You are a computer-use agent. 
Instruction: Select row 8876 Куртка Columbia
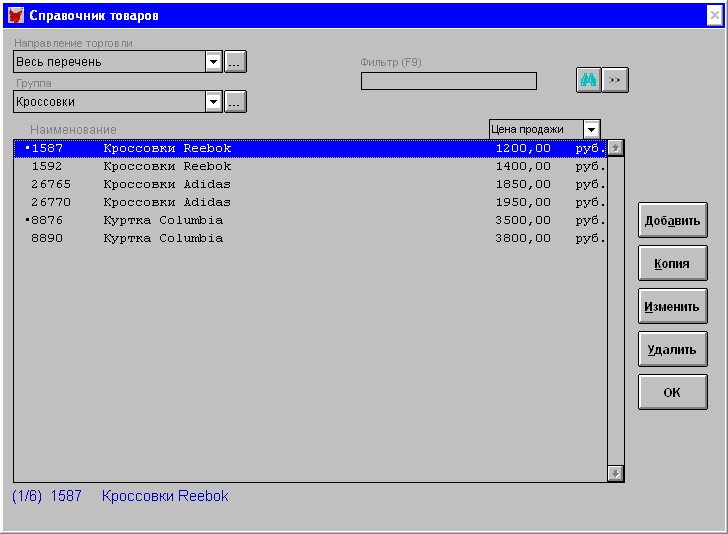coord(310,220)
